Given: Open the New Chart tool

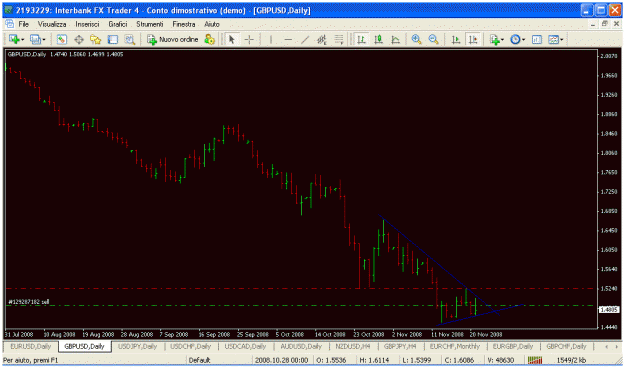Looking at the screenshot, I should [x=14, y=39].
